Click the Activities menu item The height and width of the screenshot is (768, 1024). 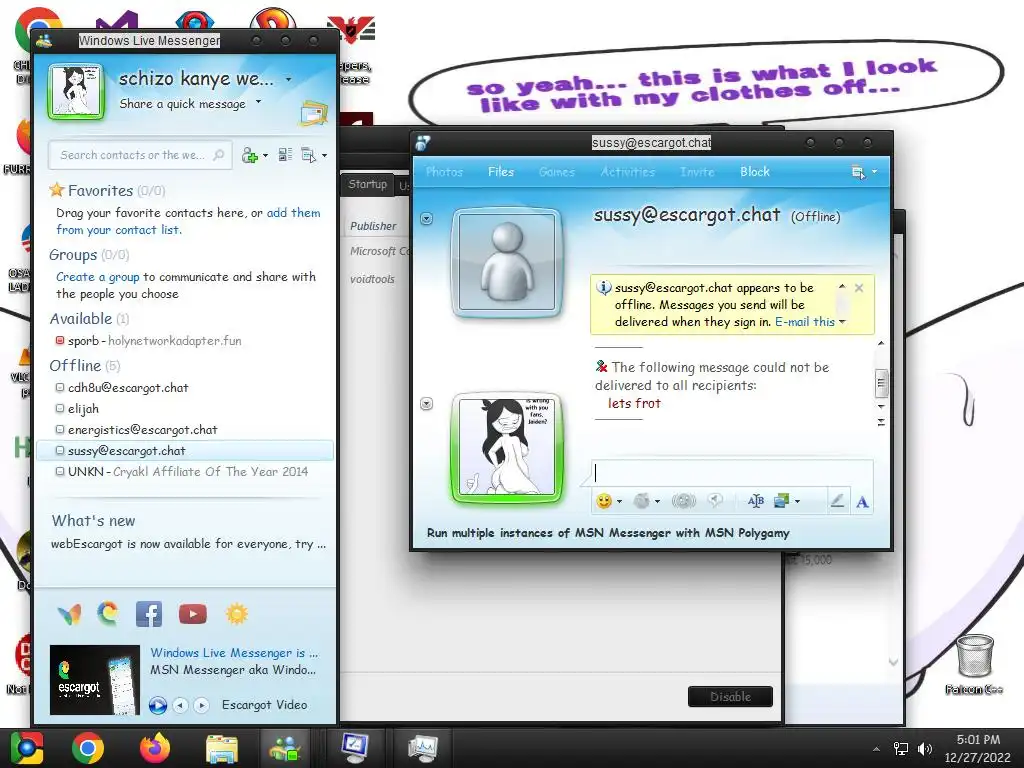(628, 172)
